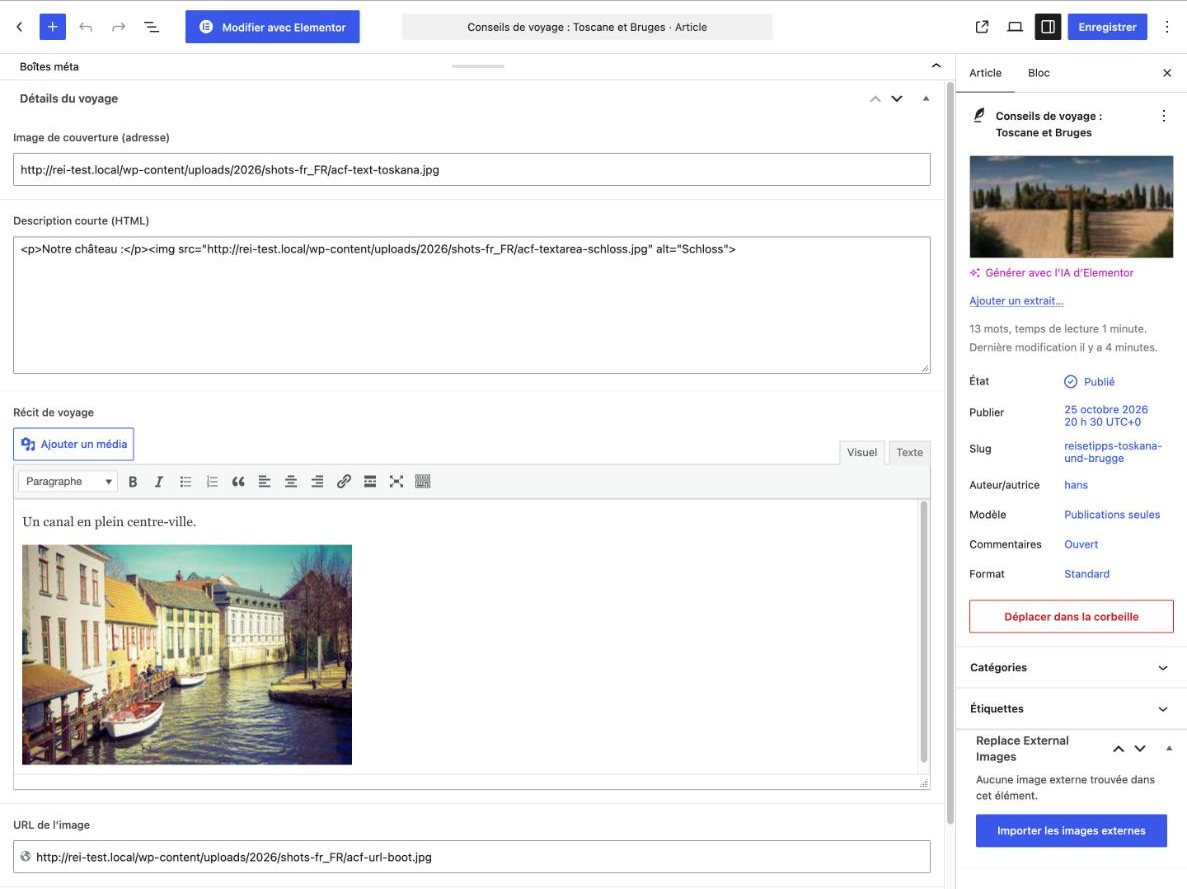Viewport: 1187px width, 889px height.
Task: Align text left
Action: 264,482
